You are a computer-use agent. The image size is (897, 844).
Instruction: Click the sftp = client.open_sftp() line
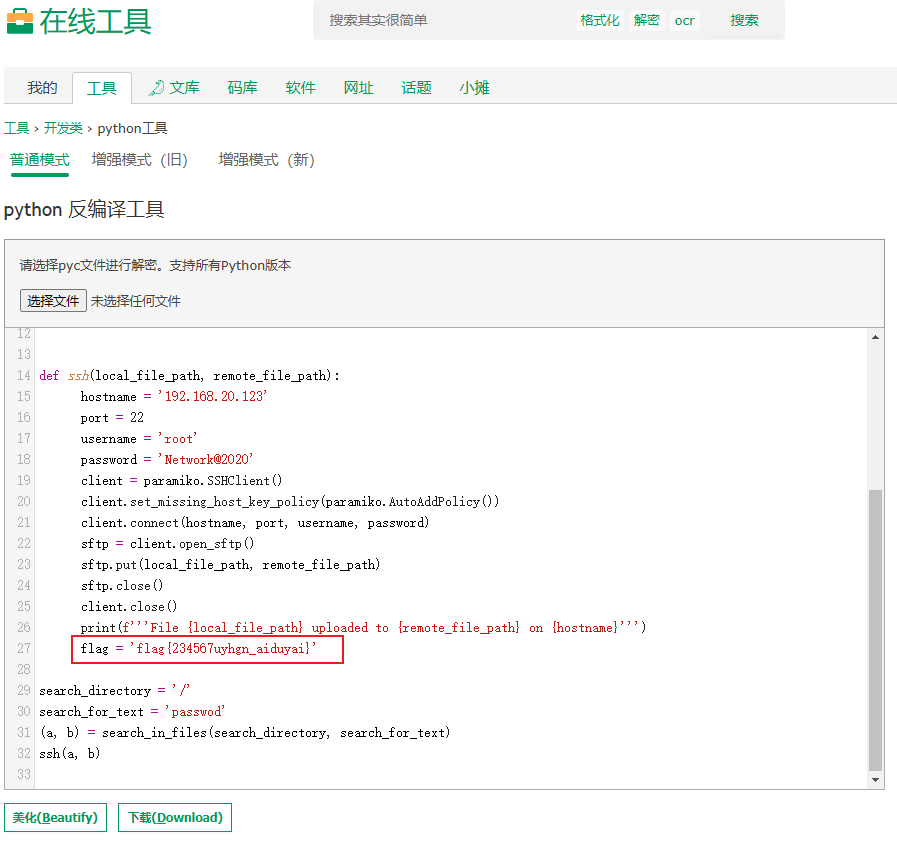pyautogui.click(x=168, y=544)
